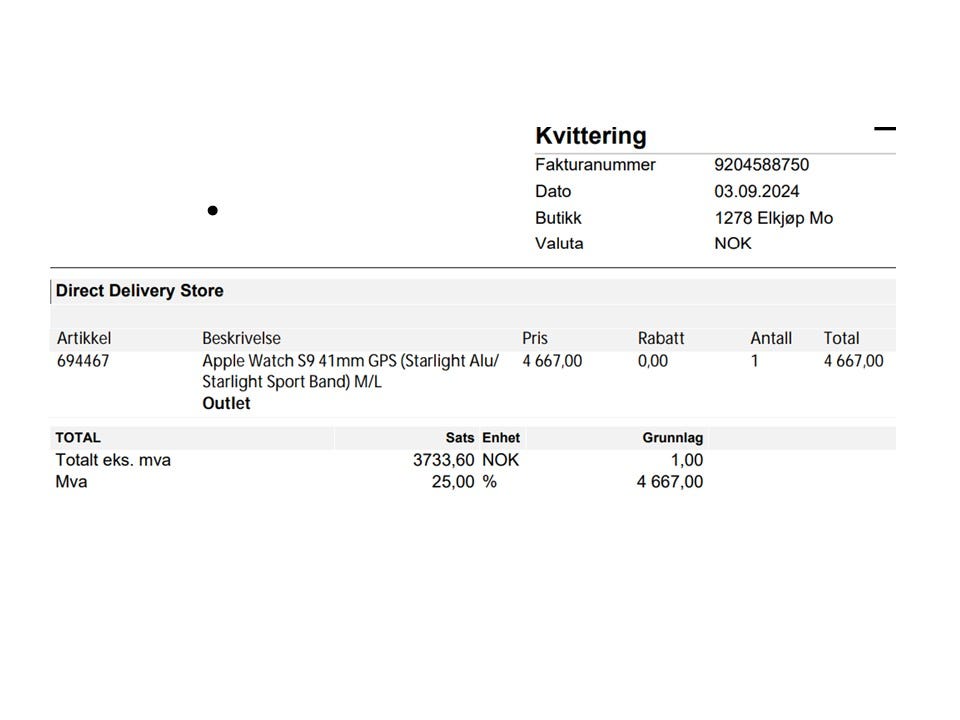960x720 pixels.
Task: Click the date 03.09.2024
Action: pos(757,192)
